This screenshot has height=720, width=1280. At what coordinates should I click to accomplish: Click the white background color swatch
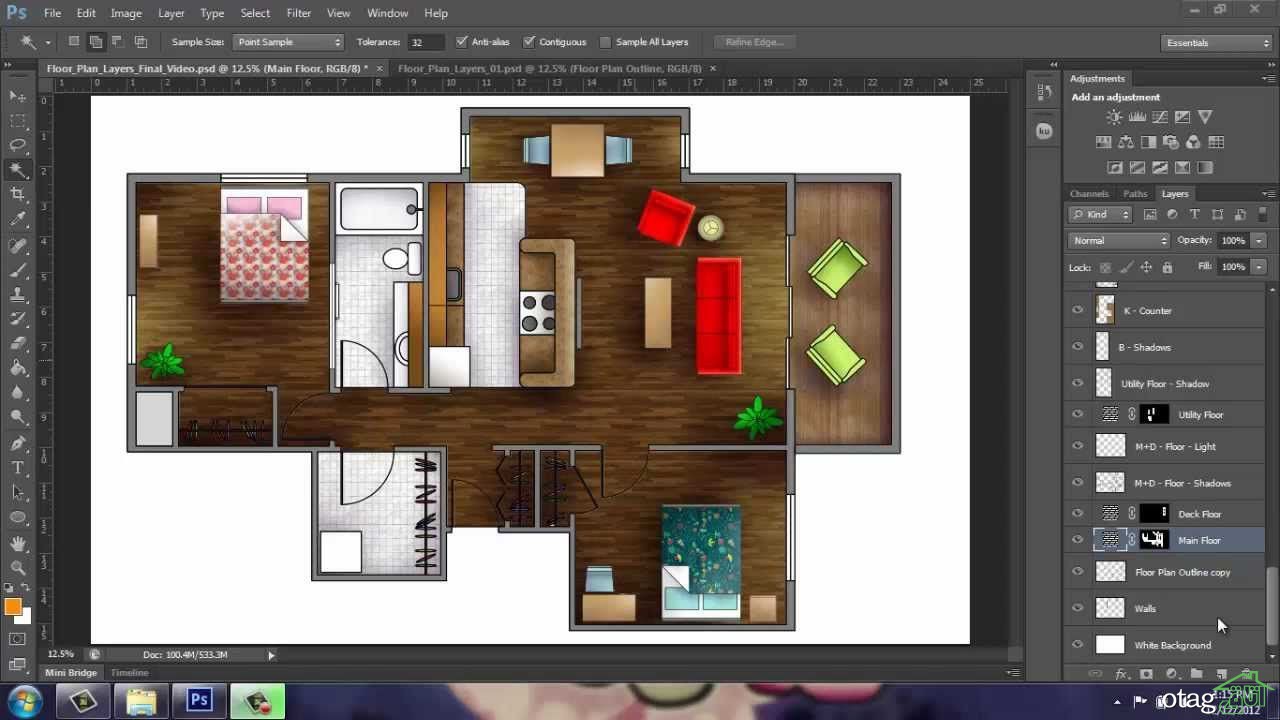[24, 617]
